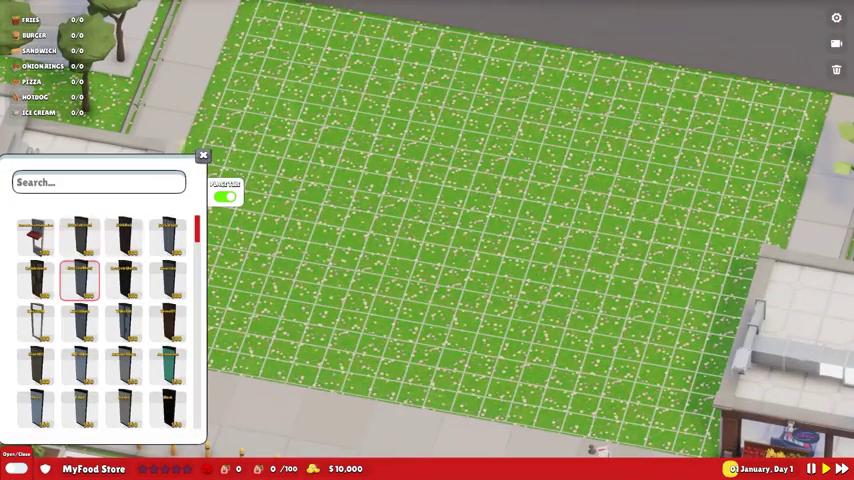Click the gold coins money icon
The height and width of the screenshot is (480, 854).
[313, 469]
